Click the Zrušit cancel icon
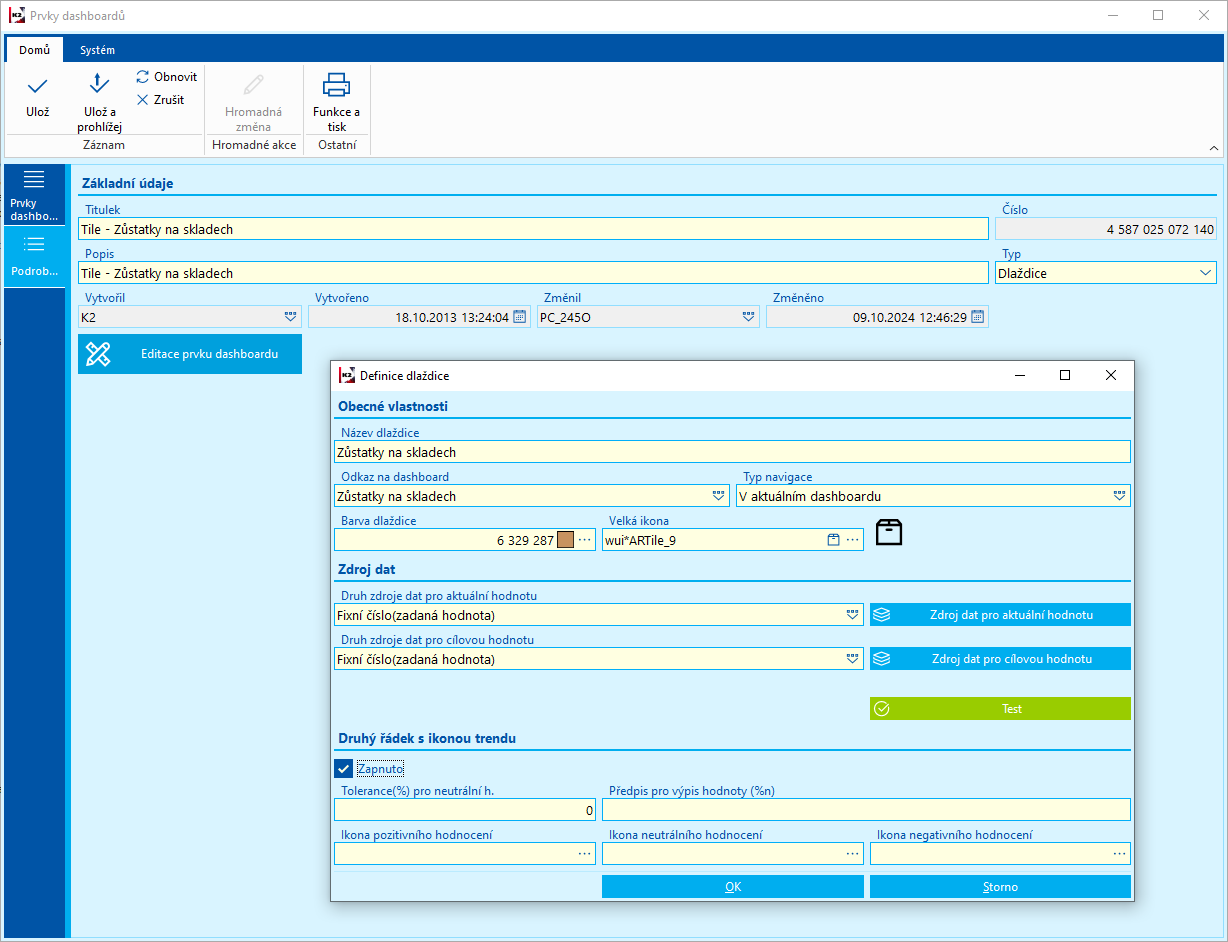 (x=143, y=100)
